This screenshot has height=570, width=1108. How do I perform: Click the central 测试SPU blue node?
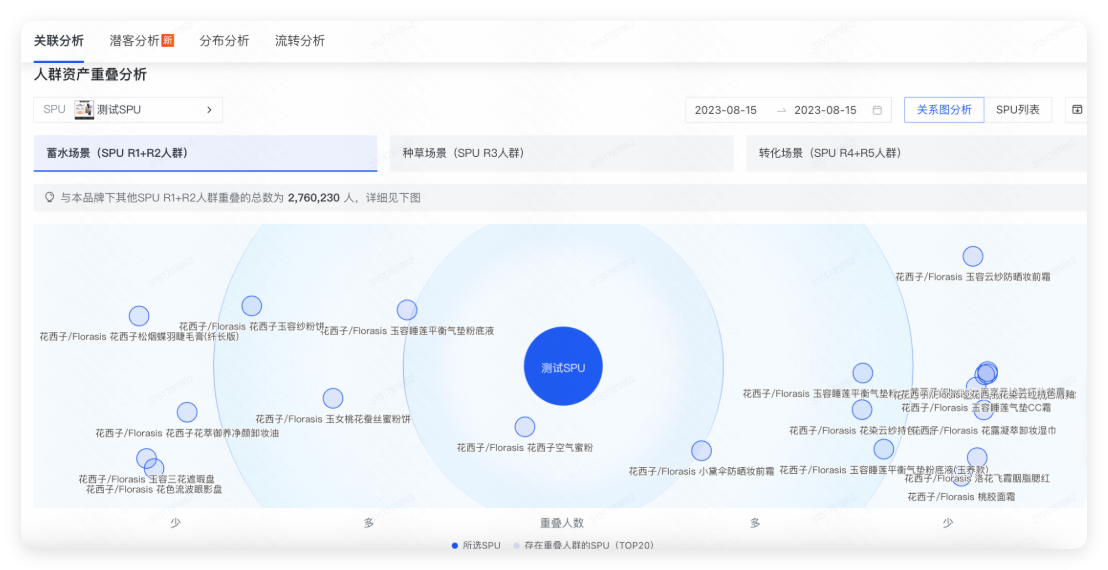coord(563,366)
